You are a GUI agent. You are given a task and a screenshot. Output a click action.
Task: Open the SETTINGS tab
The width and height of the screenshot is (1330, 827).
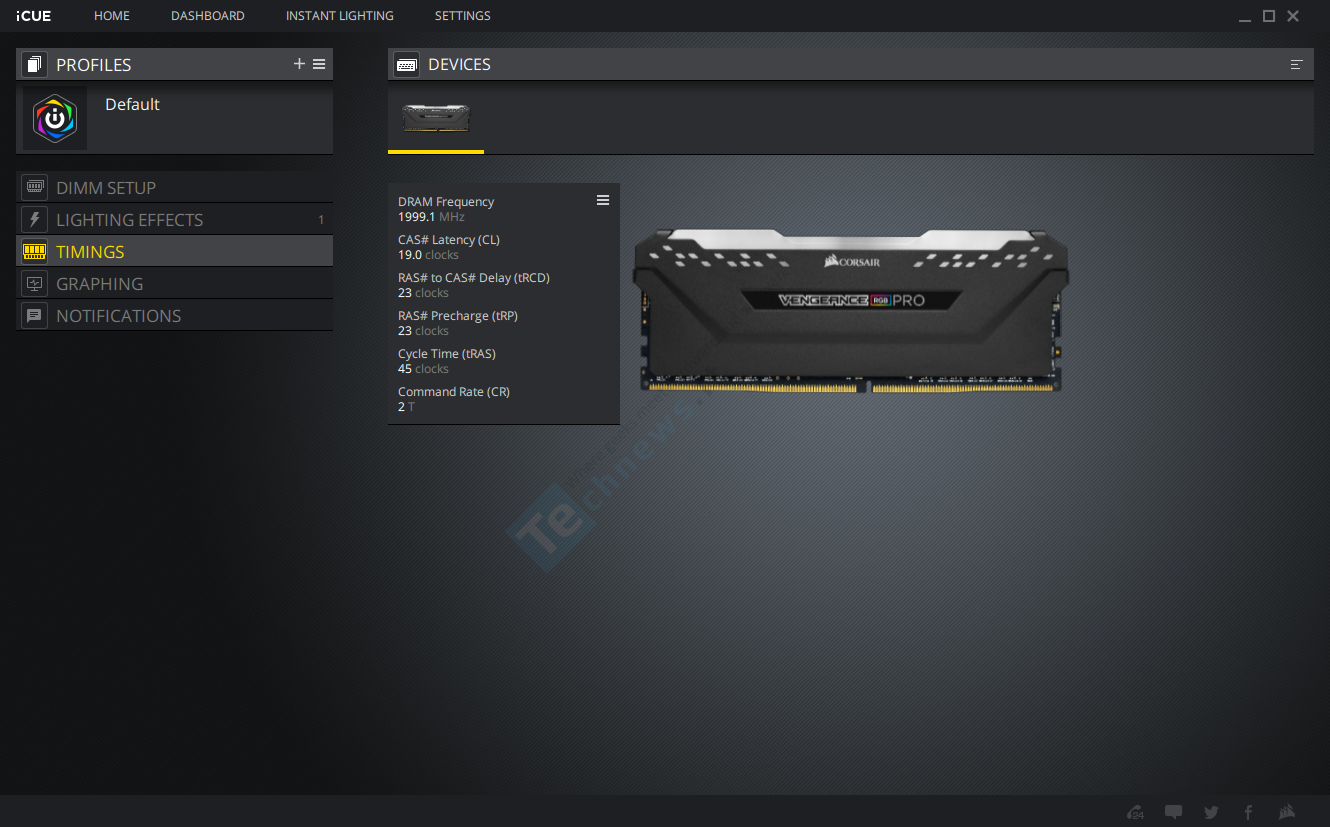point(463,16)
